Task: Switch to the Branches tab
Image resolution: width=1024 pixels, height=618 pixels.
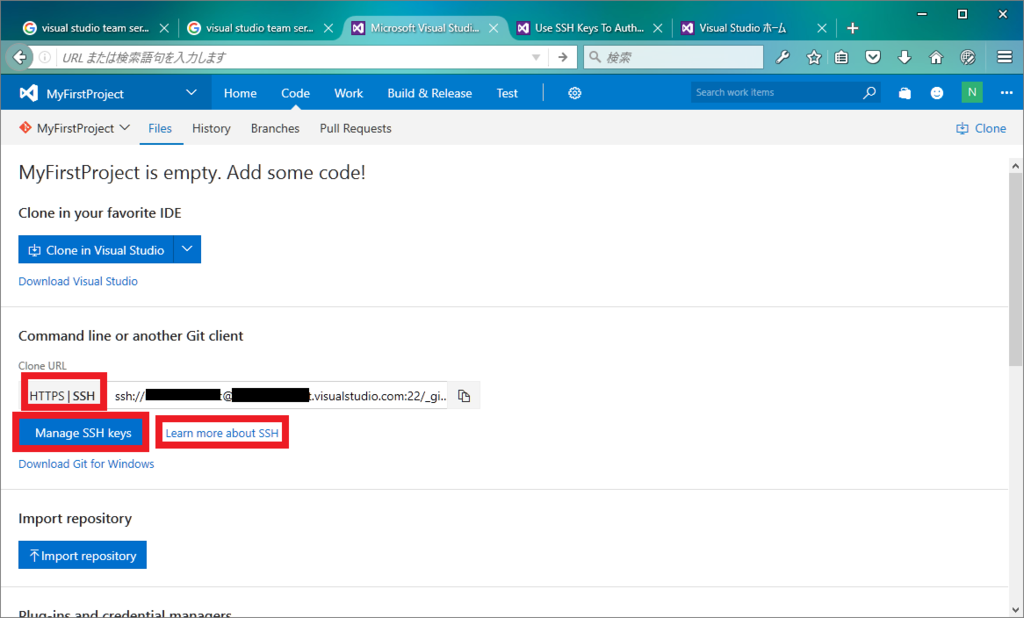Action: 275,129
